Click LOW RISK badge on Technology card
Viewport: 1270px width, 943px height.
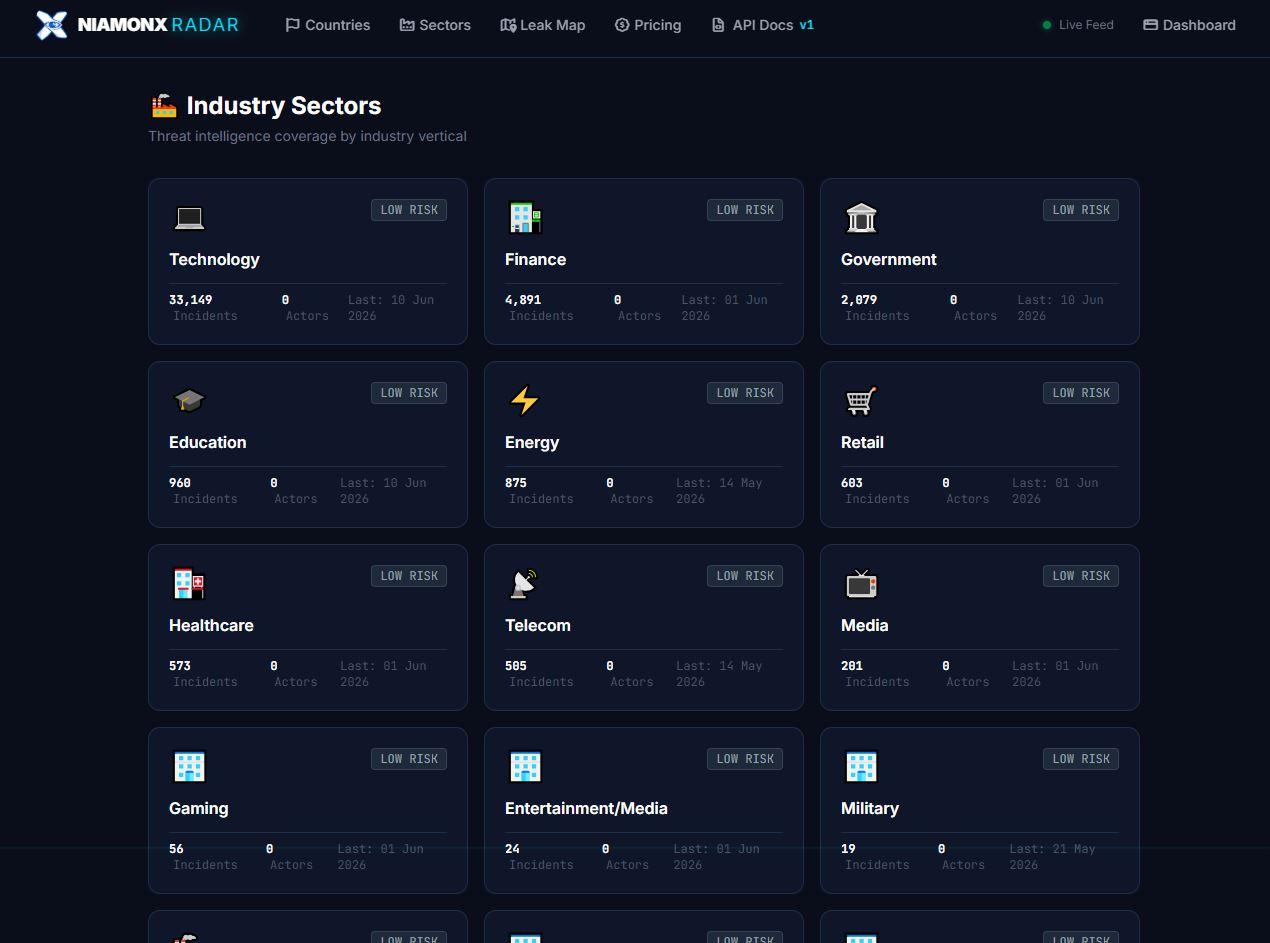tap(409, 210)
